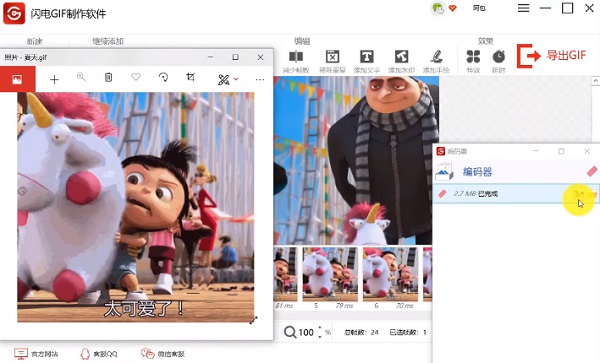Image resolution: width=600 pixels, height=363 pixels.
Task: Click the Remove Duplicates (移除重复) tool
Action: pyautogui.click(x=332, y=62)
